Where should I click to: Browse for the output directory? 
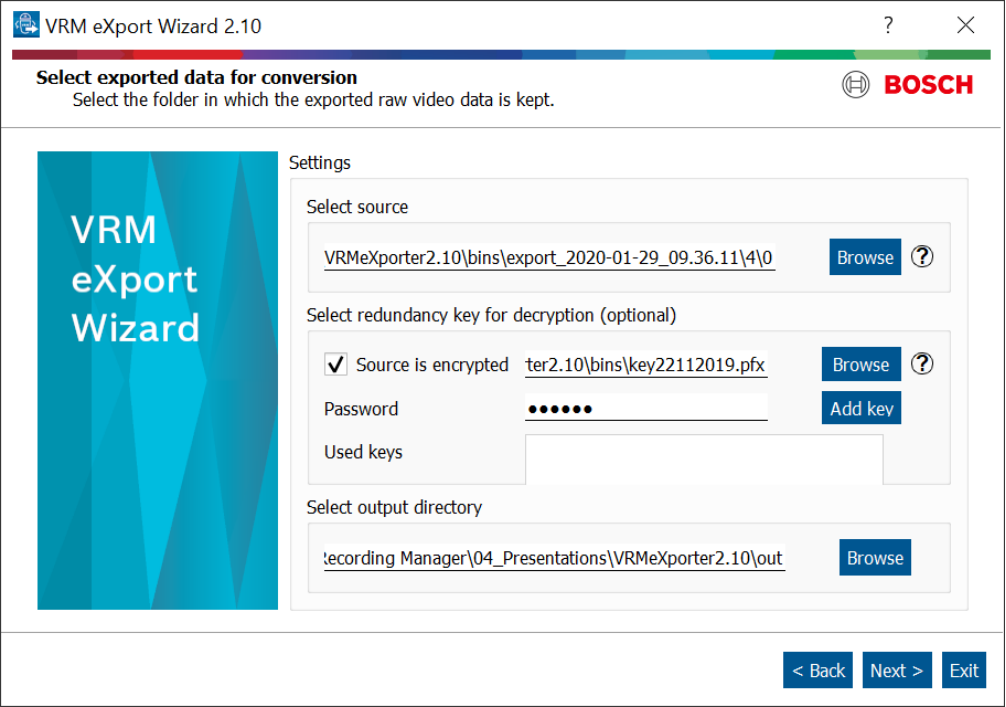[874, 557]
